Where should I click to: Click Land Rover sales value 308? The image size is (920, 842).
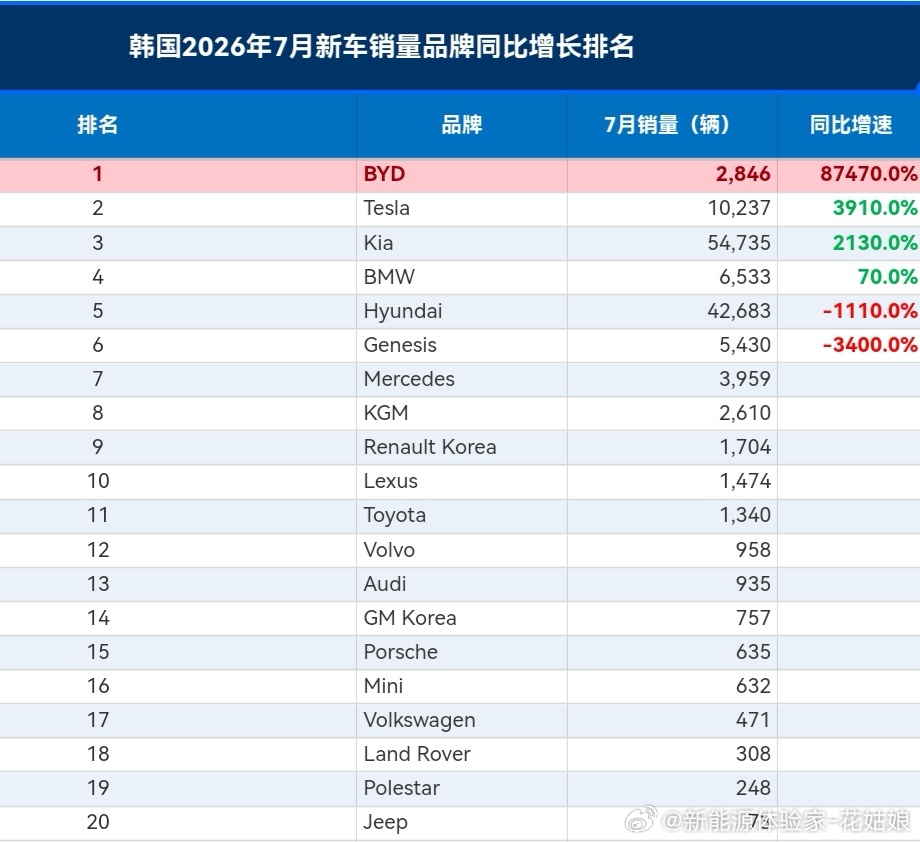click(x=753, y=754)
